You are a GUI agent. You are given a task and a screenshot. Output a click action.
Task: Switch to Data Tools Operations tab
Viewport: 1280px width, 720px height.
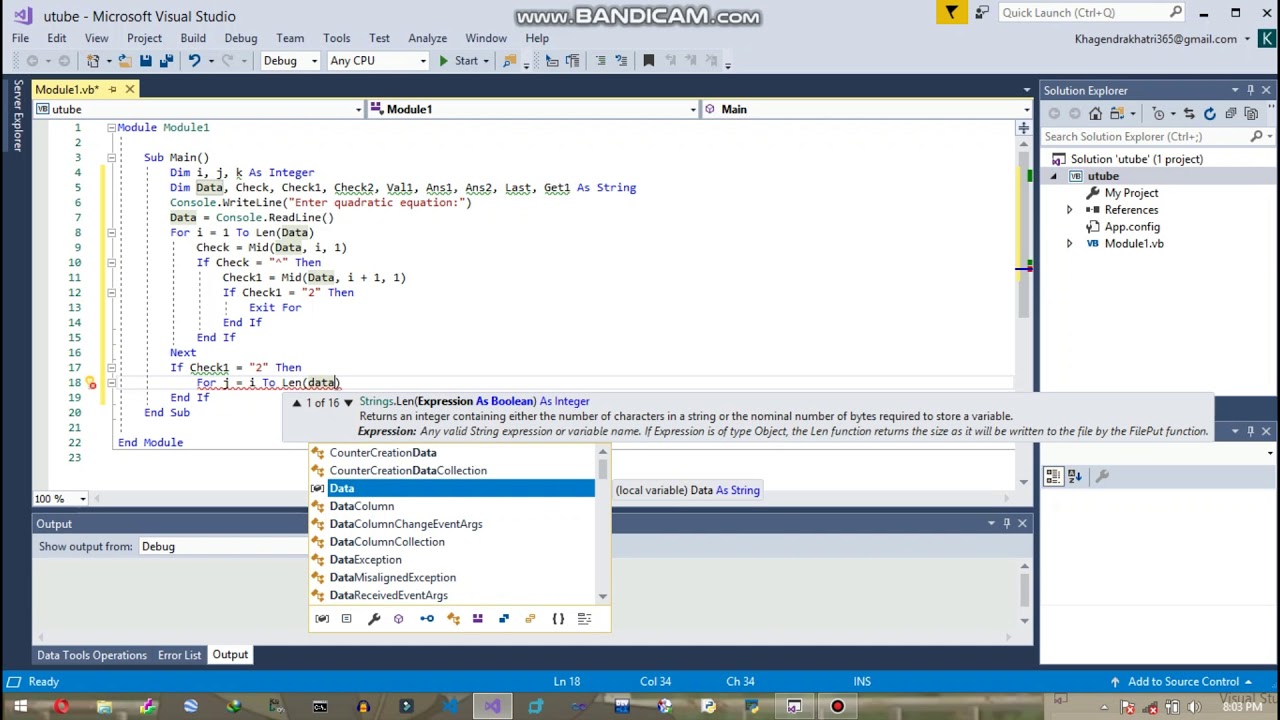point(92,655)
